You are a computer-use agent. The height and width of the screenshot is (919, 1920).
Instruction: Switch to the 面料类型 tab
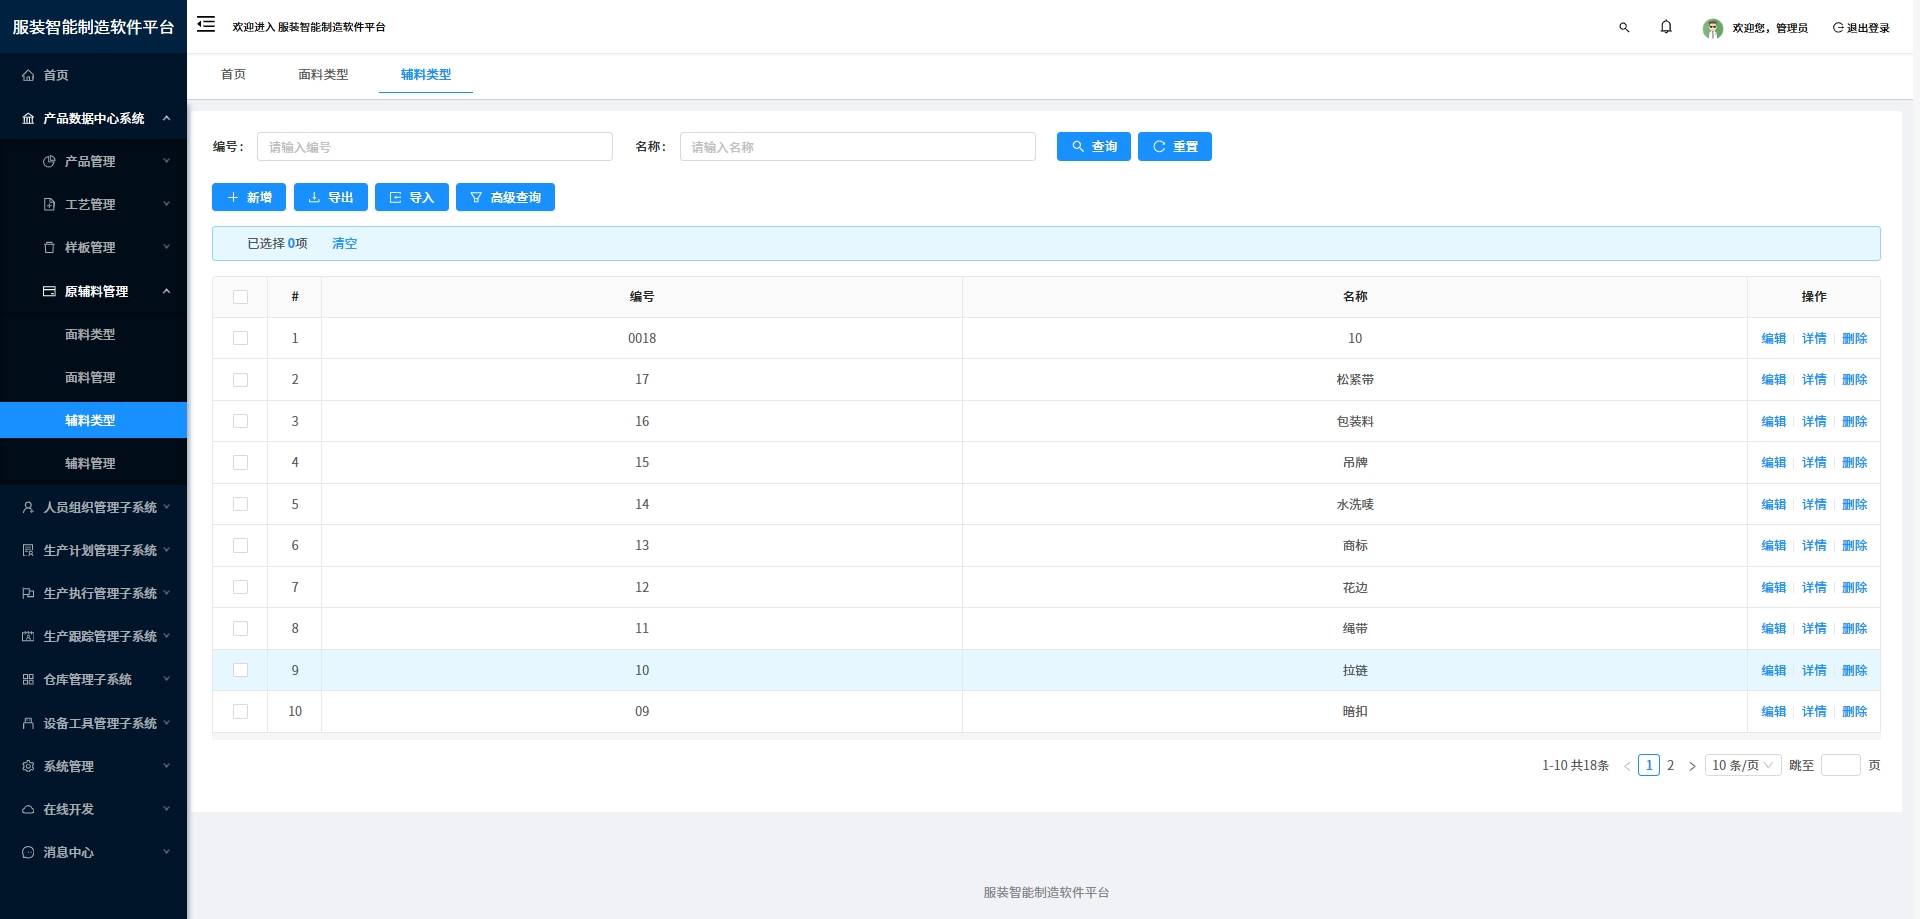pyautogui.click(x=323, y=74)
